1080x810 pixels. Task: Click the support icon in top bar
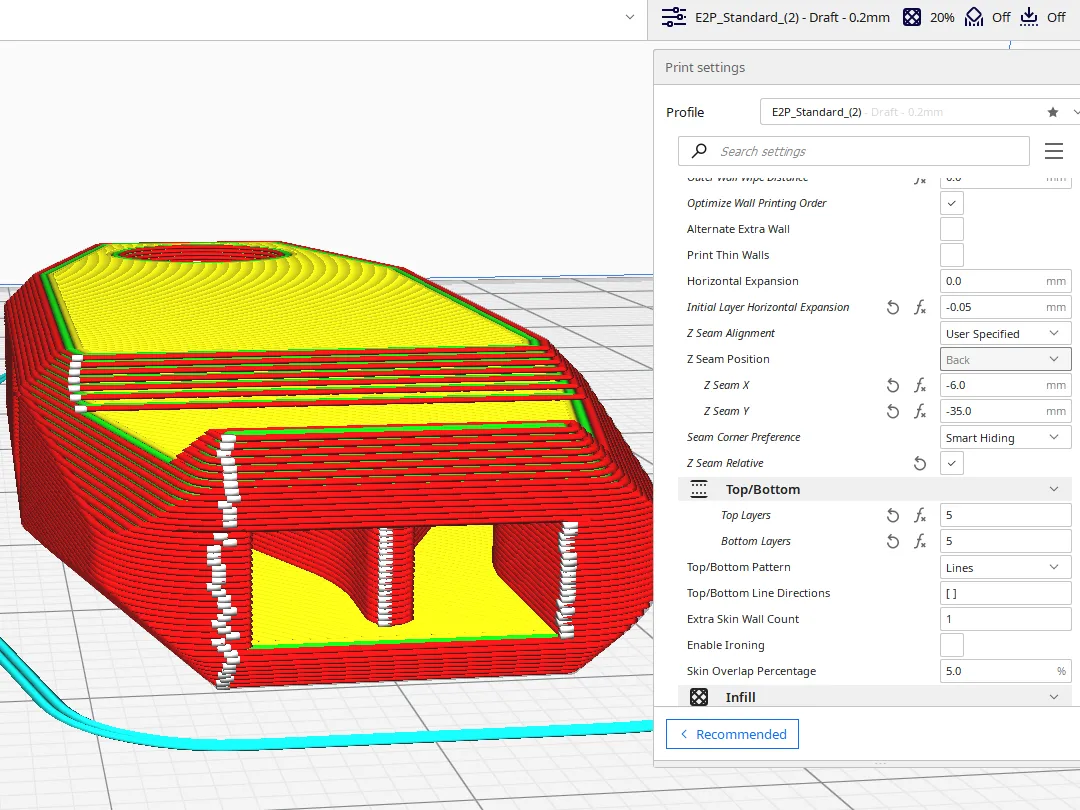pyautogui.click(x=974, y=17)
